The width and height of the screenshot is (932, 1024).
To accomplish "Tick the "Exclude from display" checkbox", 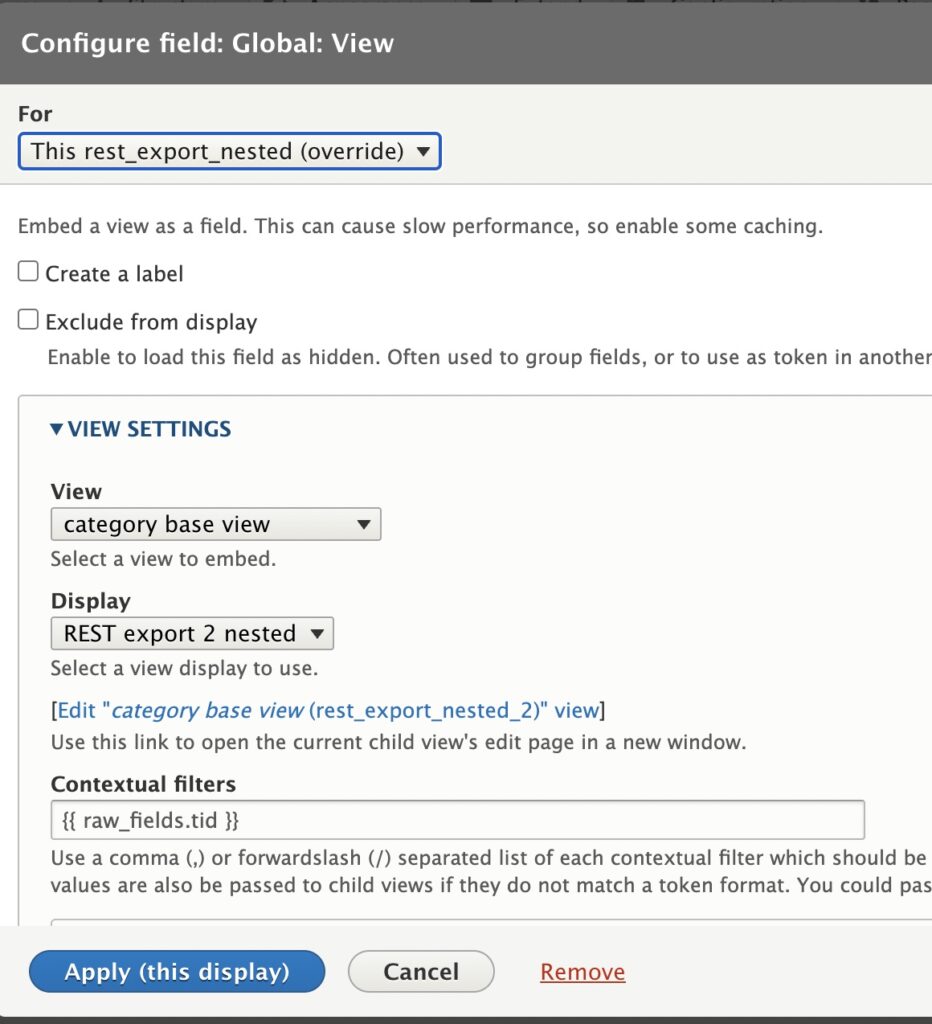I will tap(29, 321).
